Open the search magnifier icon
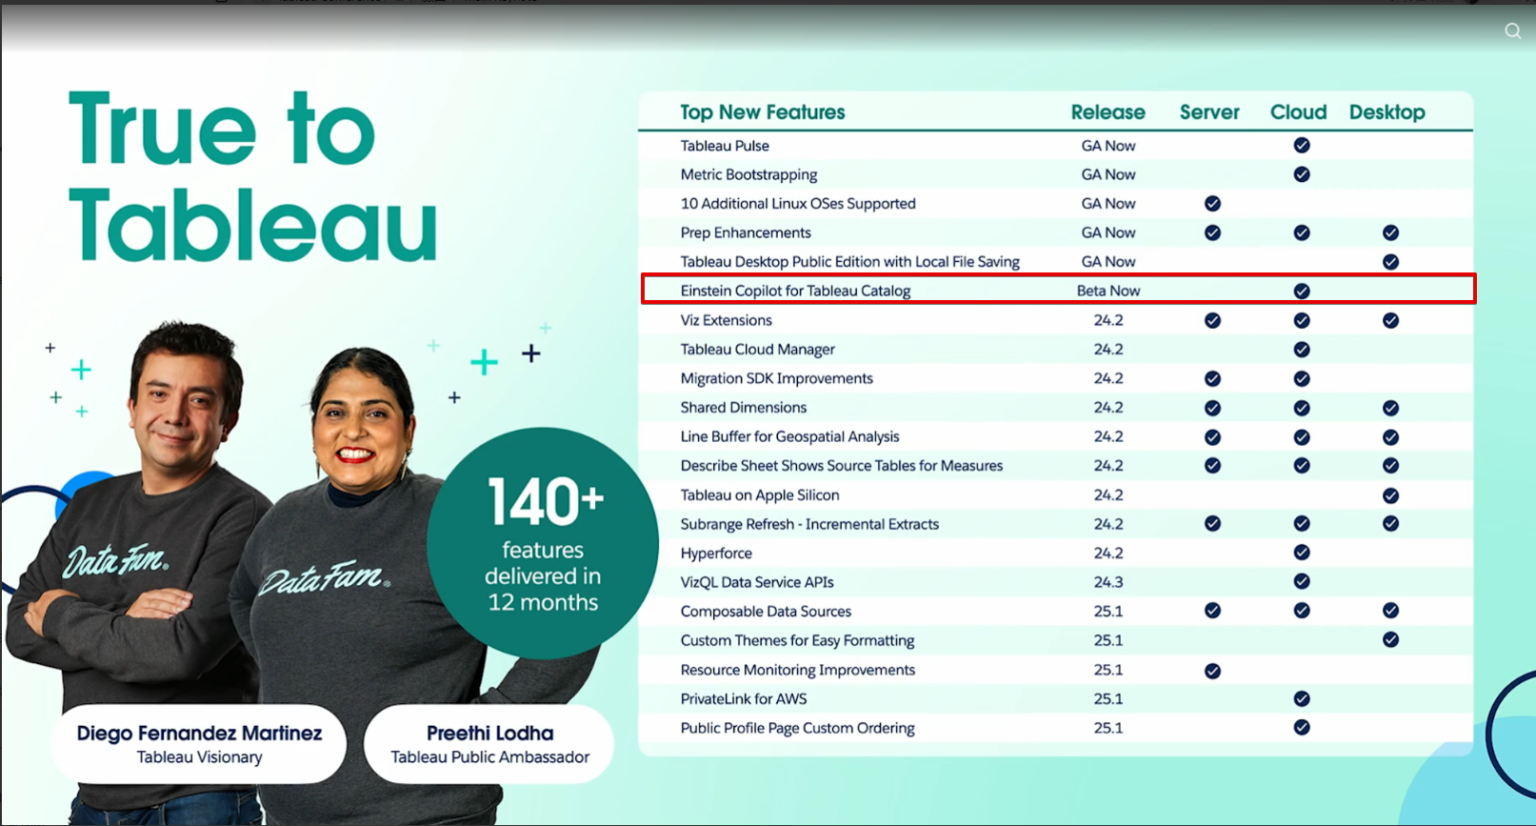Image resolution: width=1536 pixels, height=826 pixels. [1512, 31]
